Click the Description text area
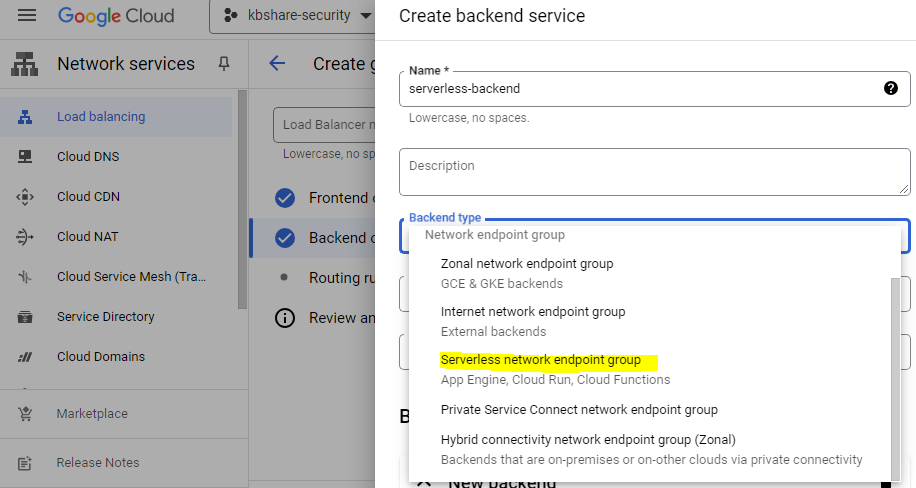This screenshot has height=488, width=916. pyautogui.click(x=654, y=172)
